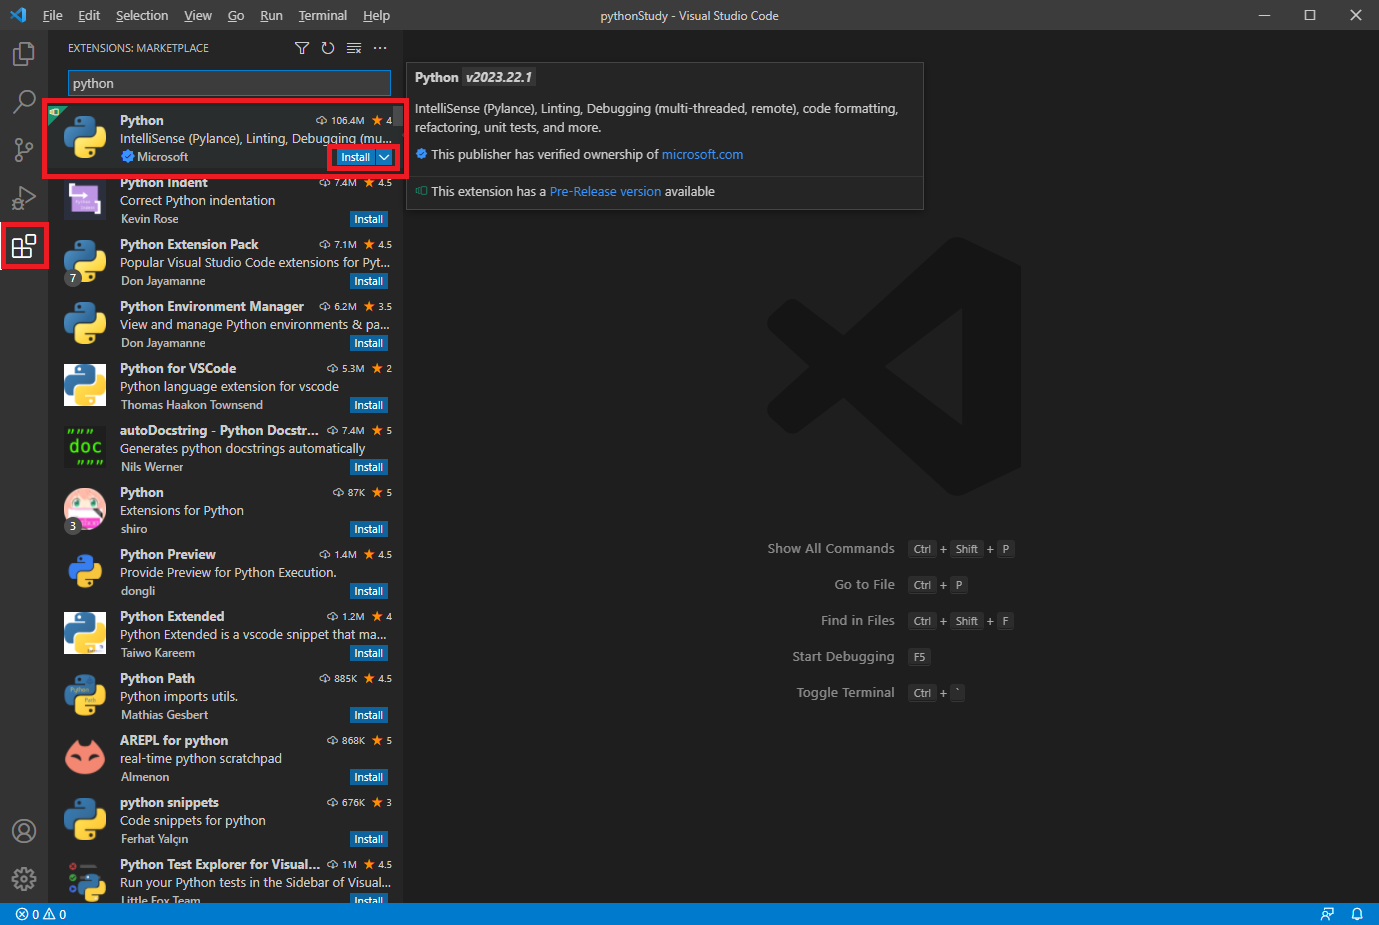Clear extensions search results icon
1379x925 pixels.
(x=354, y=48)
